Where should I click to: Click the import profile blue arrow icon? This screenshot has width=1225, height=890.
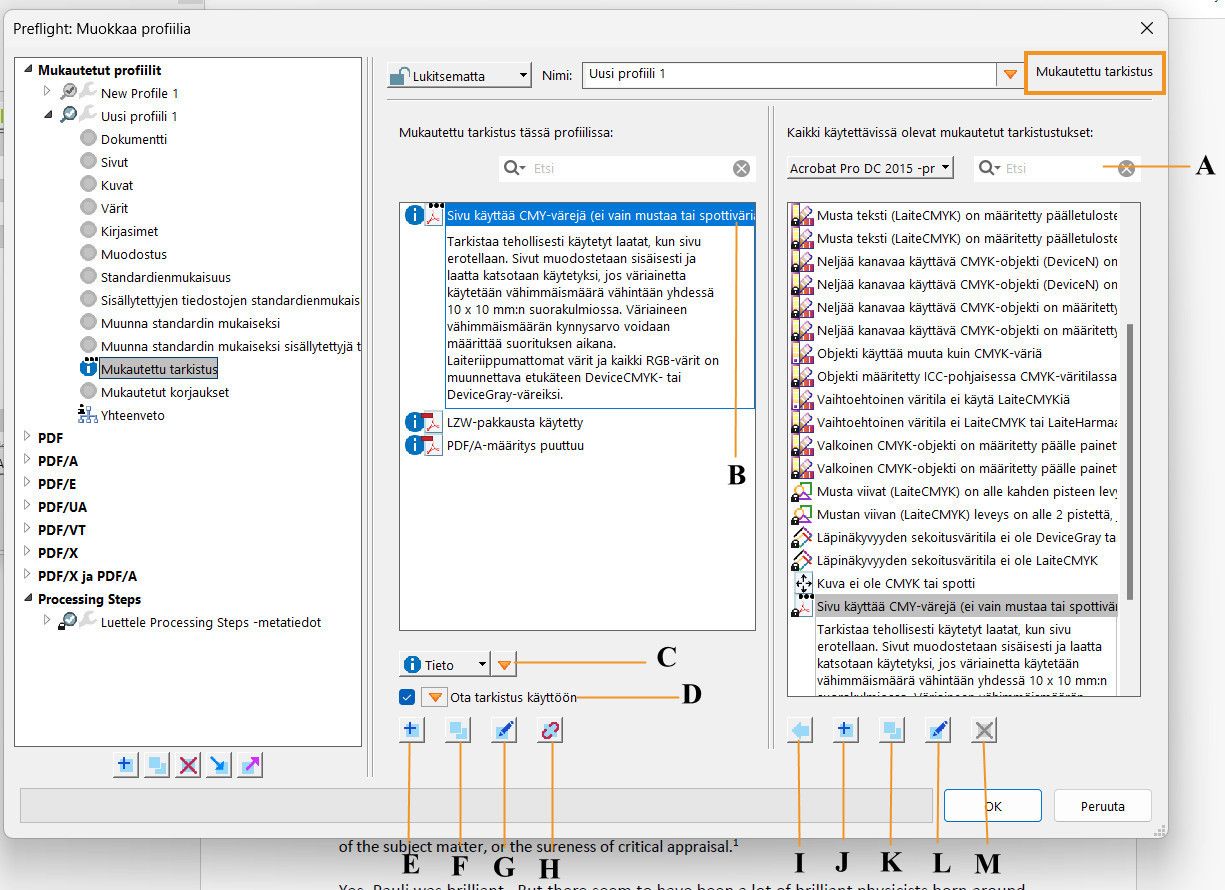coord(219,765)
